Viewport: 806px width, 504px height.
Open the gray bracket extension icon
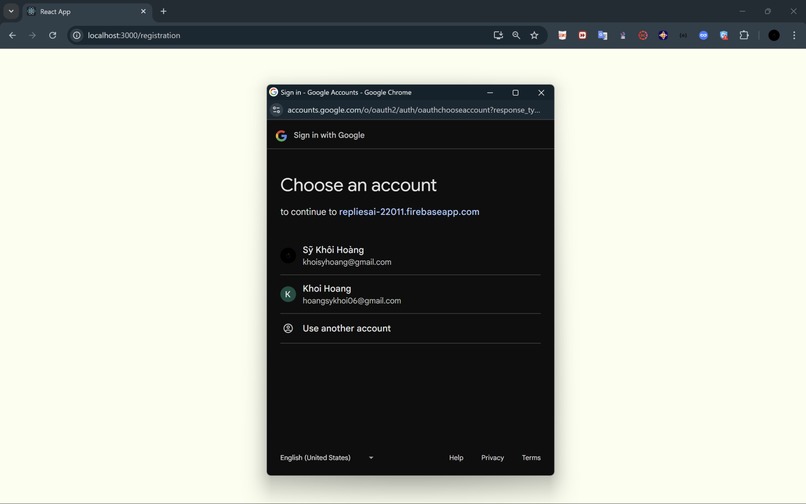683,35
